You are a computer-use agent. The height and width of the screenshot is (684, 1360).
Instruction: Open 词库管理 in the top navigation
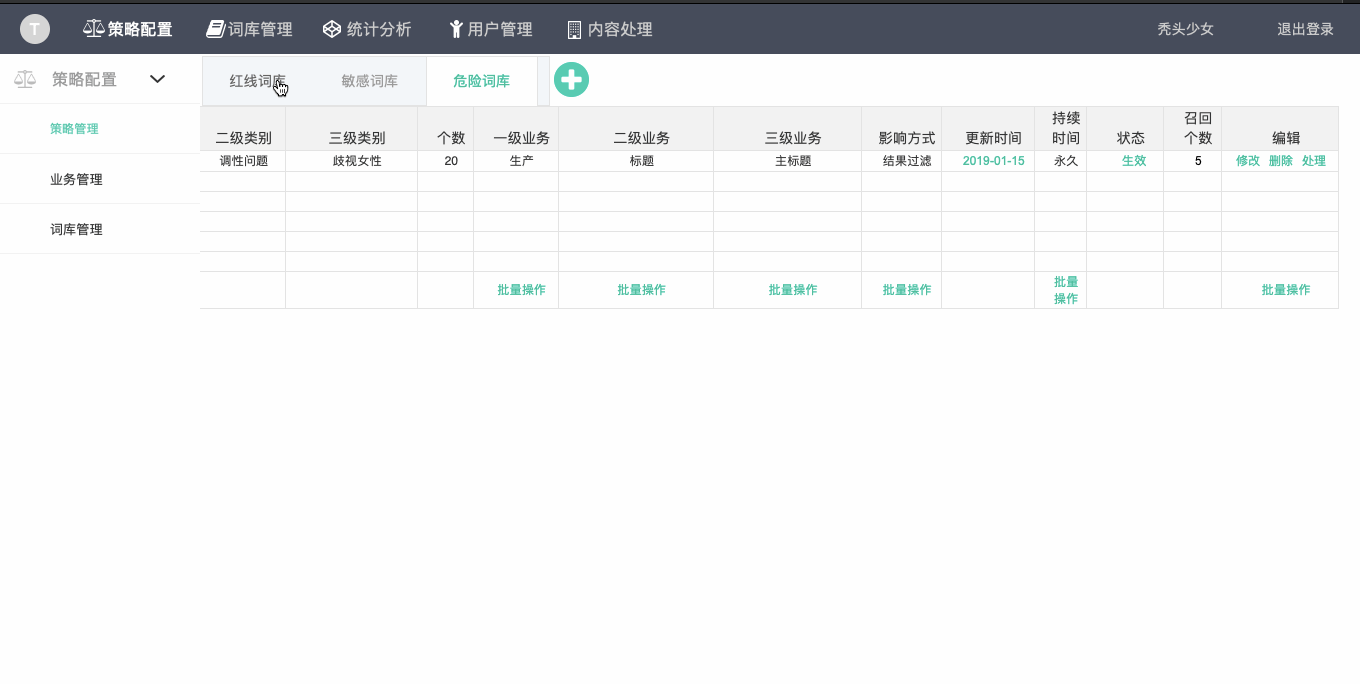[x=260, y=29]
